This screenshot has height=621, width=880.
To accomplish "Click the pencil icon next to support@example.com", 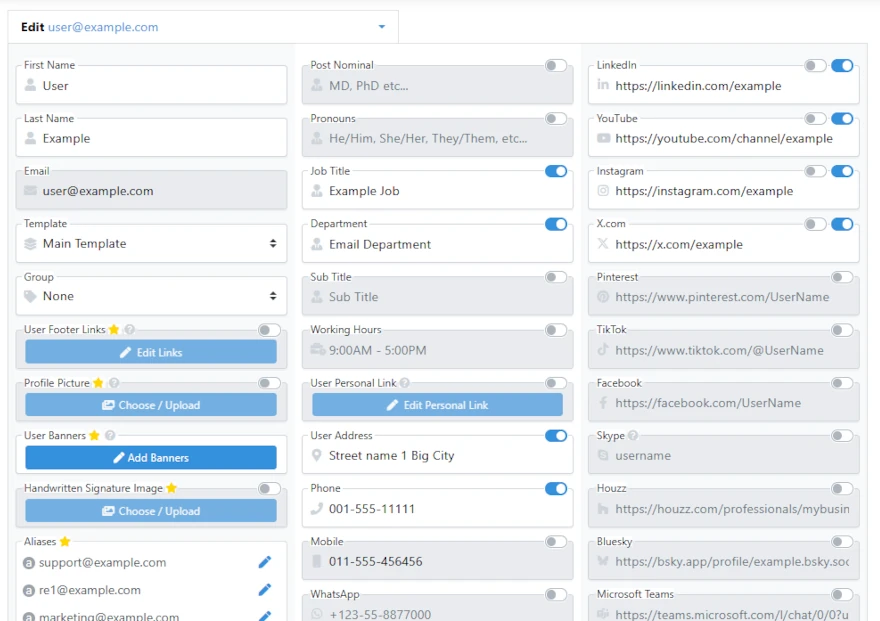I will (x=265, y=563).
